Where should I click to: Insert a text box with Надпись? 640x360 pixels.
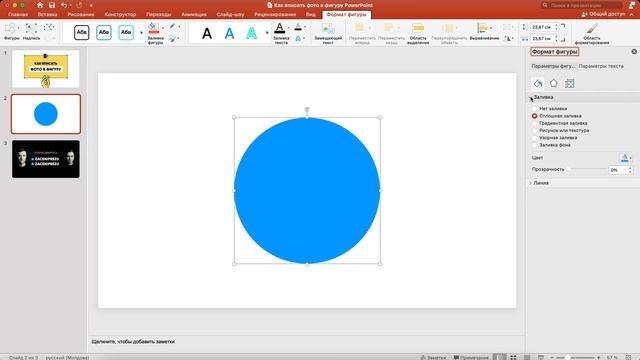pos(31,32)
